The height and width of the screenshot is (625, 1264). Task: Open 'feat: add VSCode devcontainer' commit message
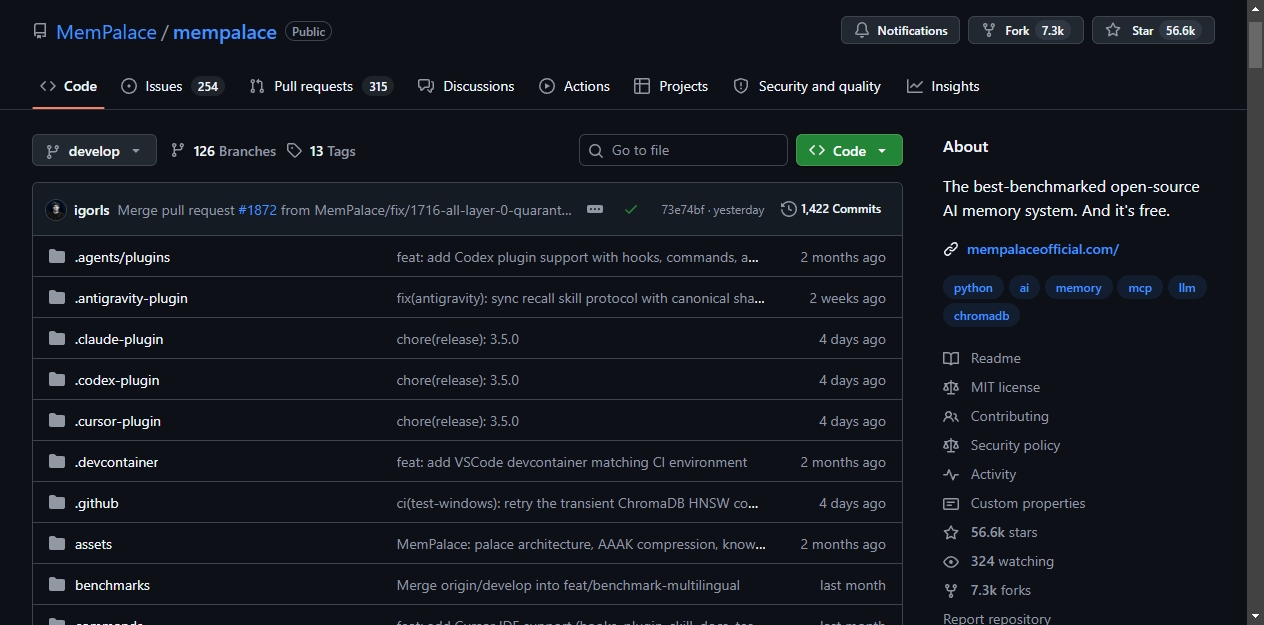[x=572, y=462]
